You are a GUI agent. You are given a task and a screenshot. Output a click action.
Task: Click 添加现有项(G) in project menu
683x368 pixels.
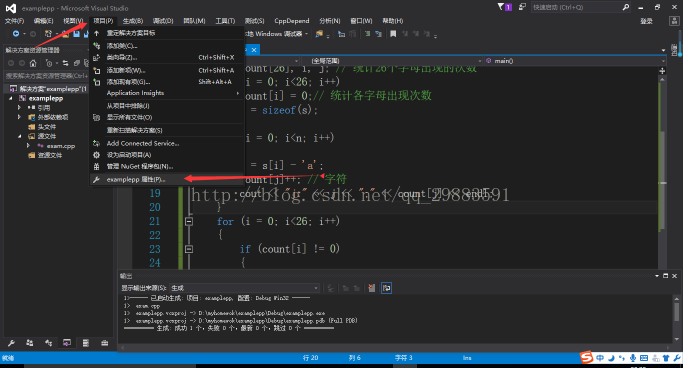[167, 82]
